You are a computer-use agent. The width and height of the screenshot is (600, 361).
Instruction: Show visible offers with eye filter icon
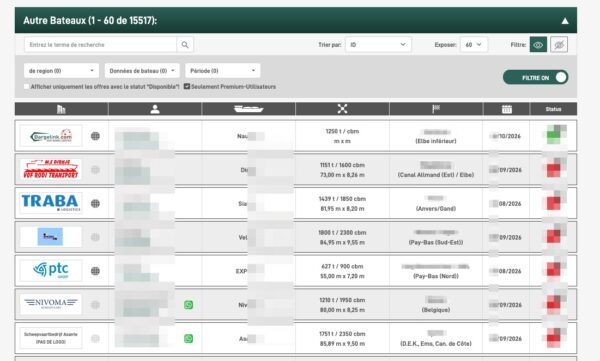[x=538, y=45]
